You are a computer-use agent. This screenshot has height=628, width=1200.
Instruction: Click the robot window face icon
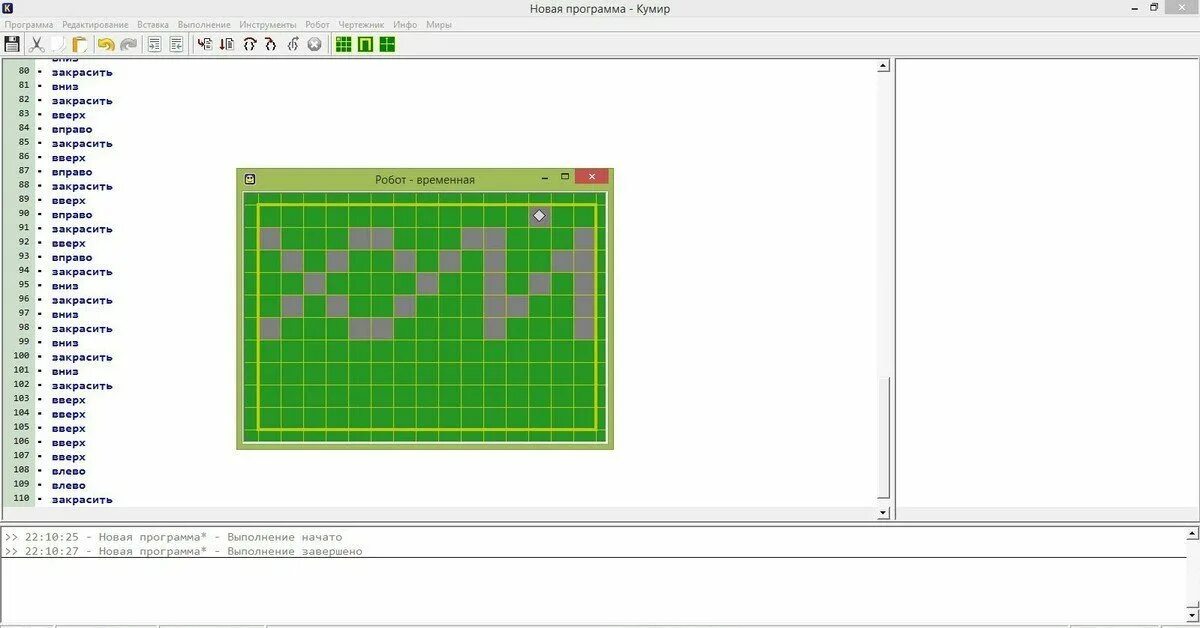point(250,179)
